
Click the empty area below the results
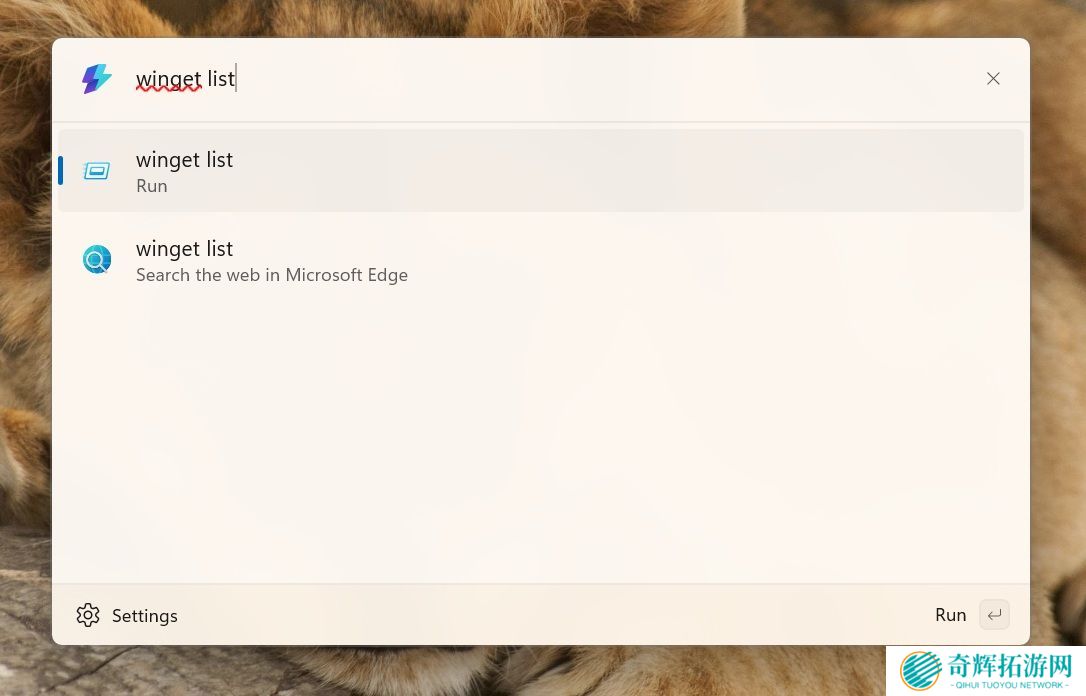pyautogui.click(x=540, y=440)
